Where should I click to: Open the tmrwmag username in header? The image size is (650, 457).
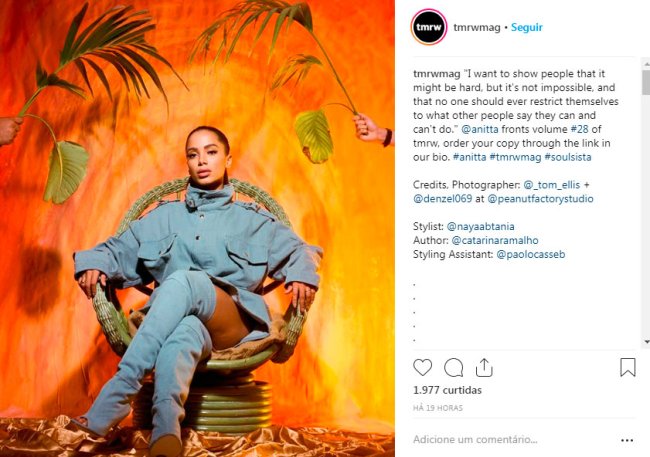(x=477, y=27)
